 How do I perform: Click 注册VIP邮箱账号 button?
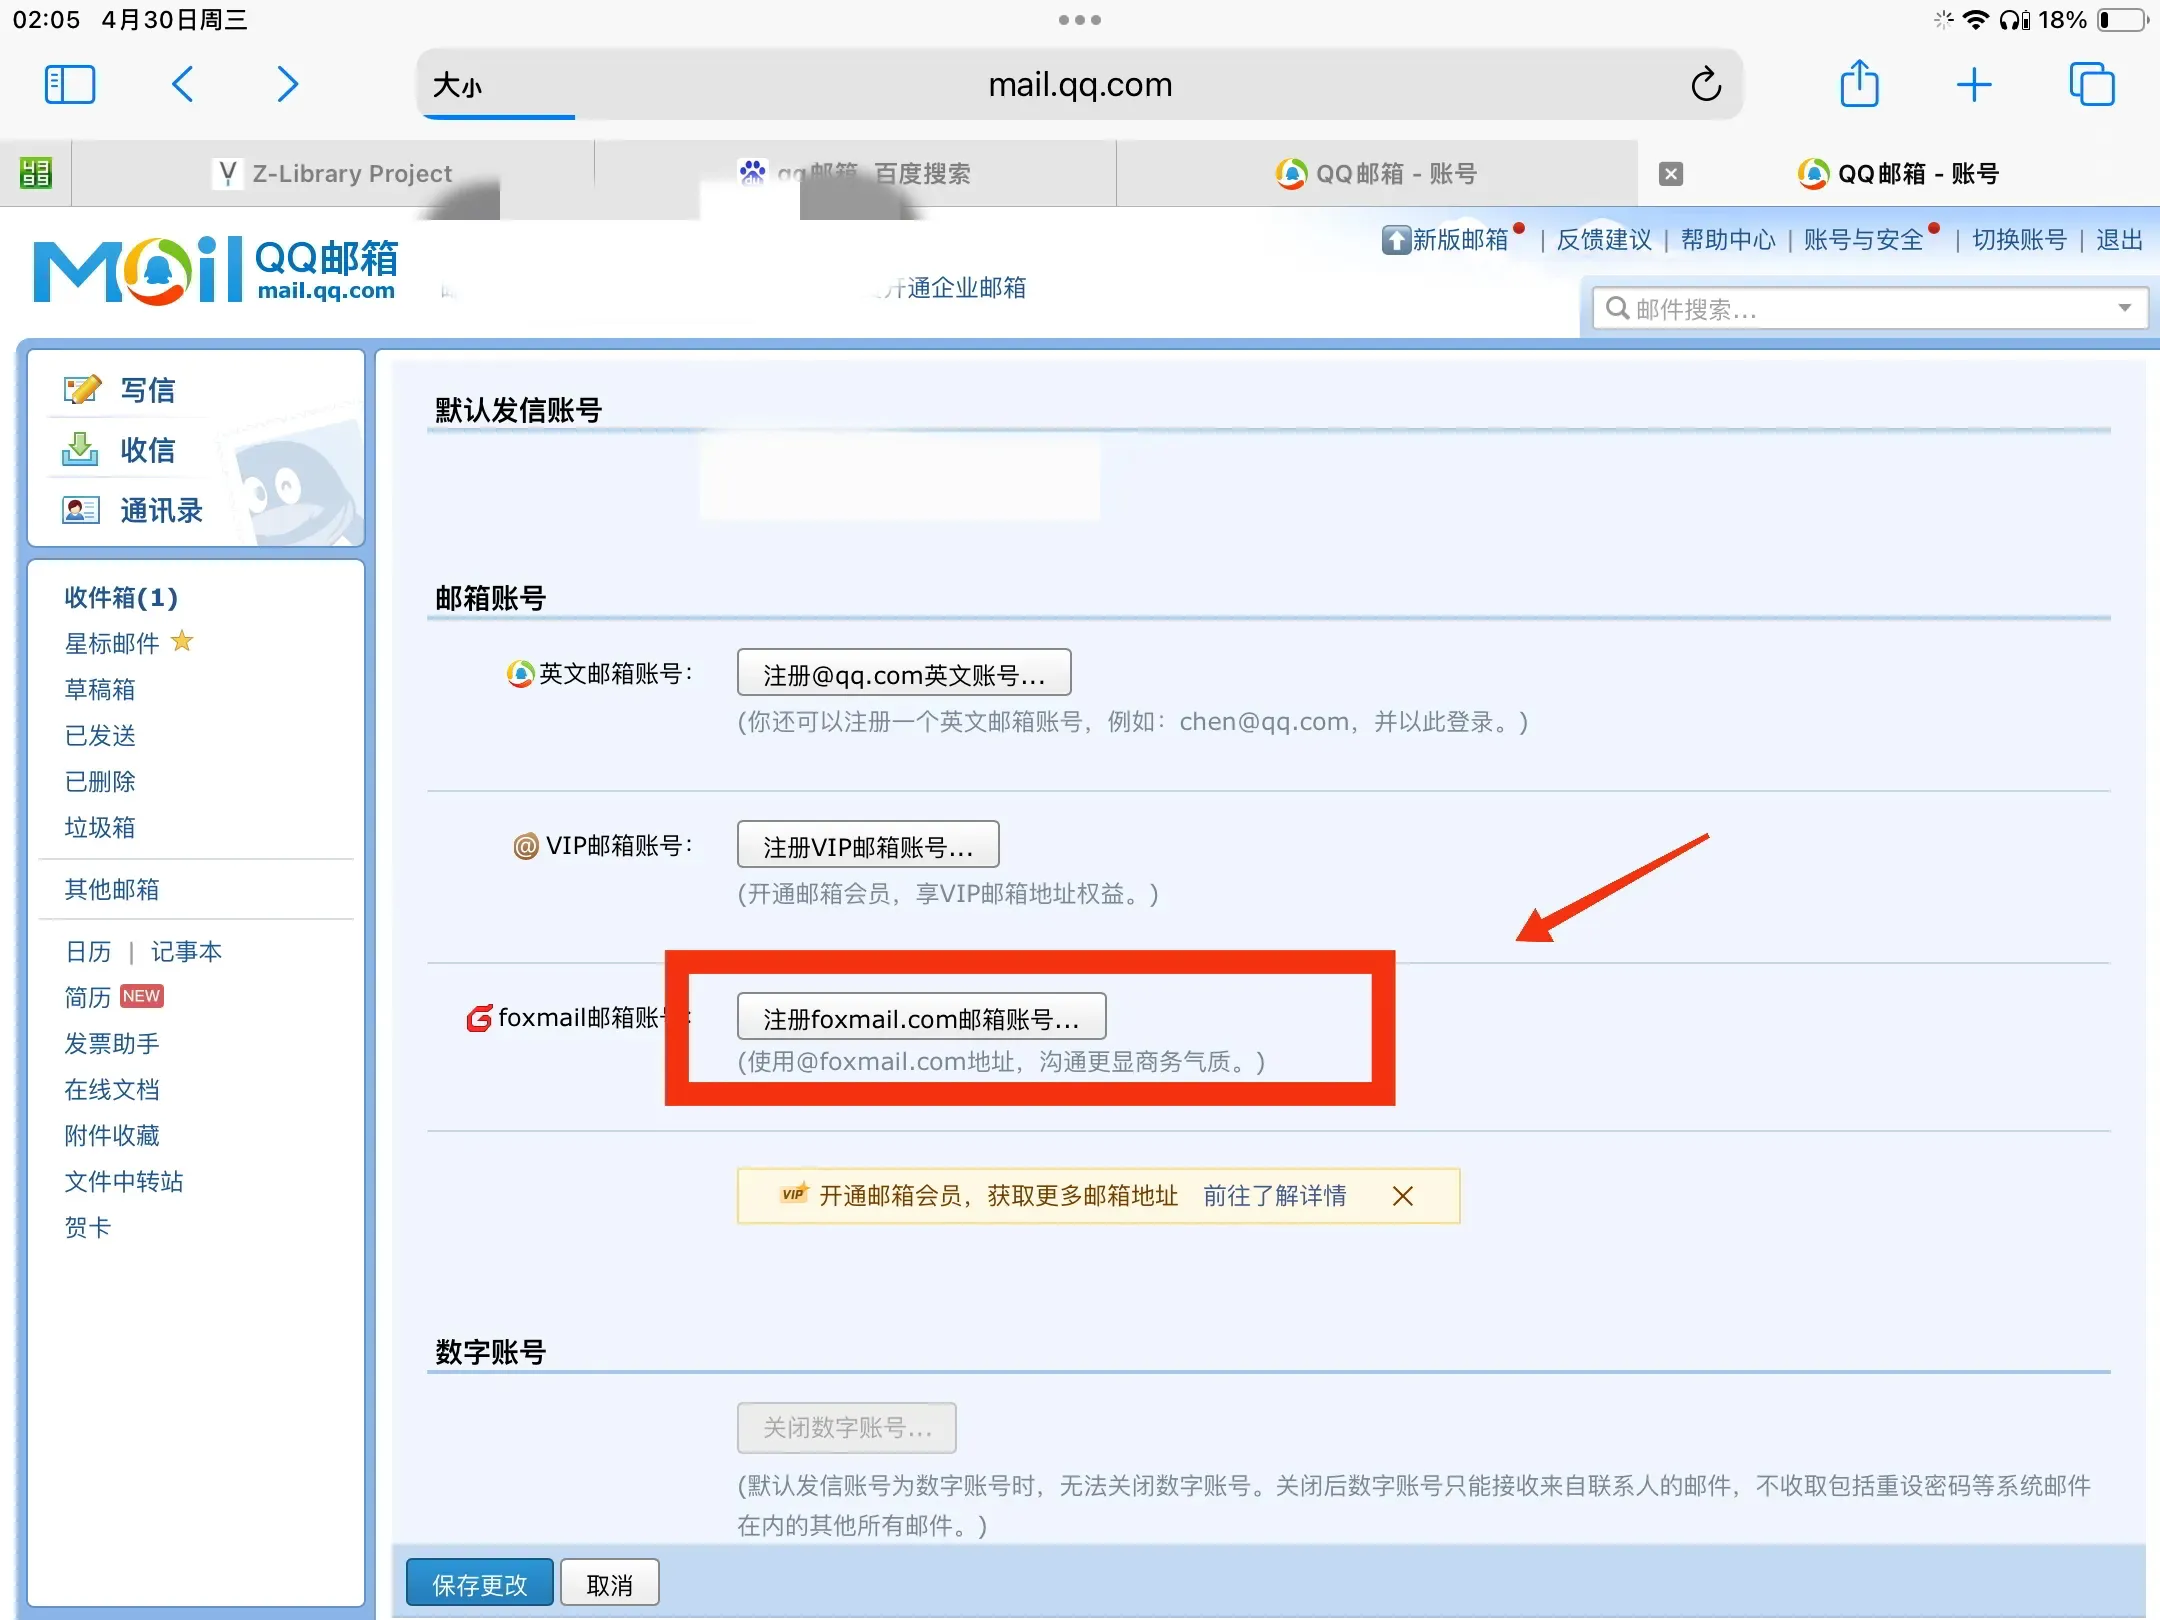868,845
